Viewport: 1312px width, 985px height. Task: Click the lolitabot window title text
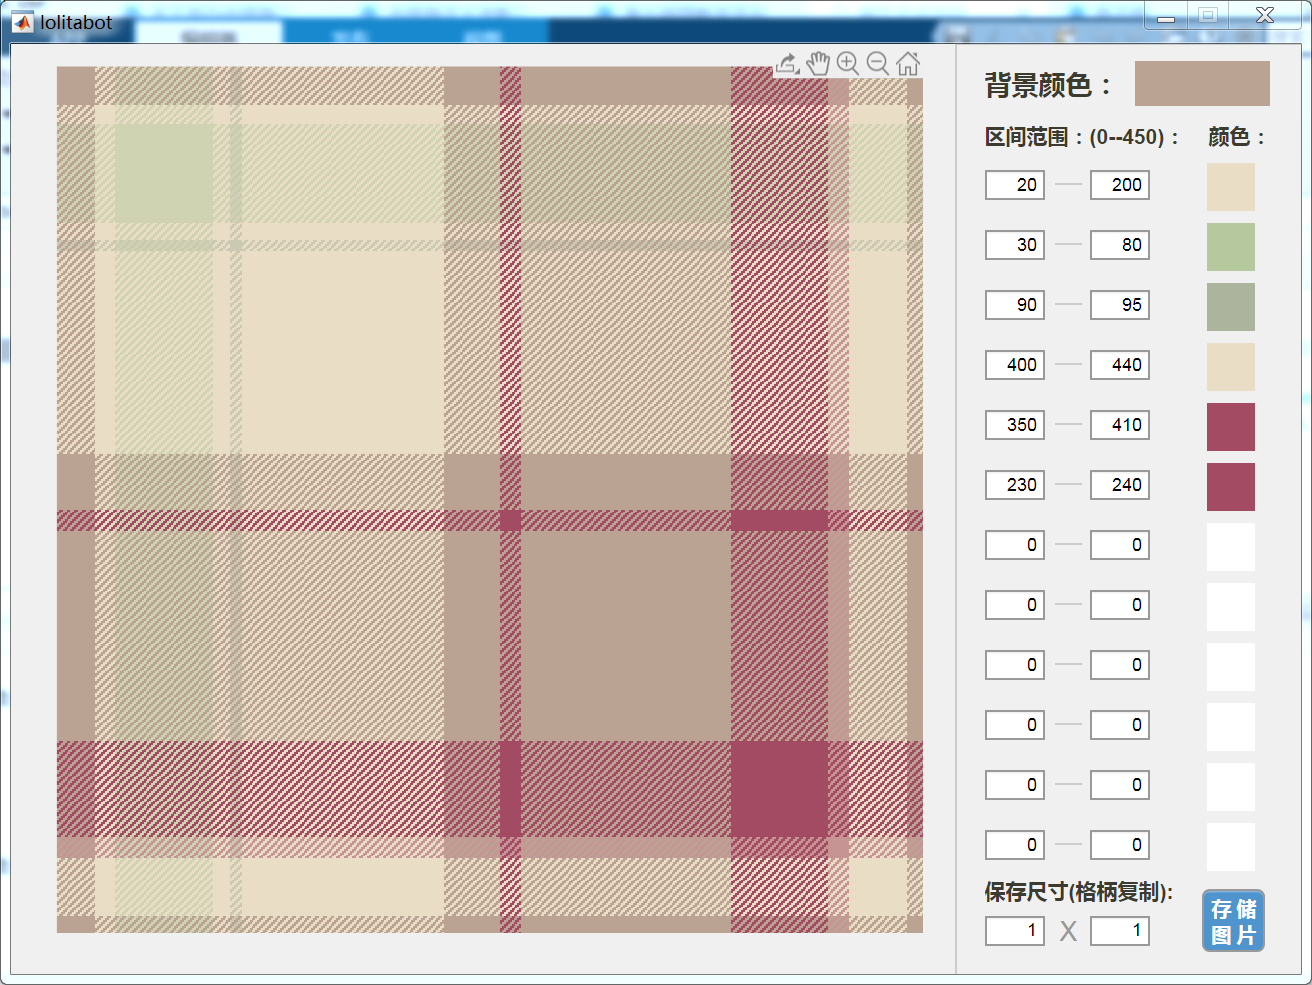coord(76,22)
